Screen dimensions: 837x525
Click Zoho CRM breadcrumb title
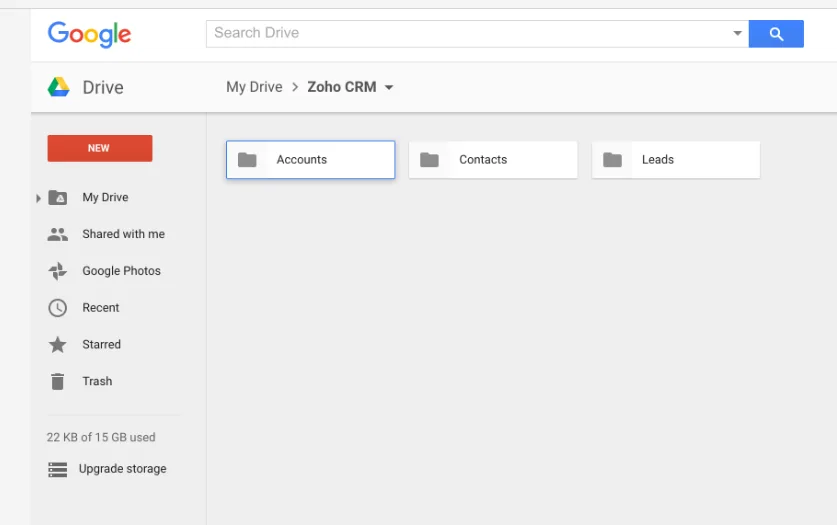coord(342,87)
